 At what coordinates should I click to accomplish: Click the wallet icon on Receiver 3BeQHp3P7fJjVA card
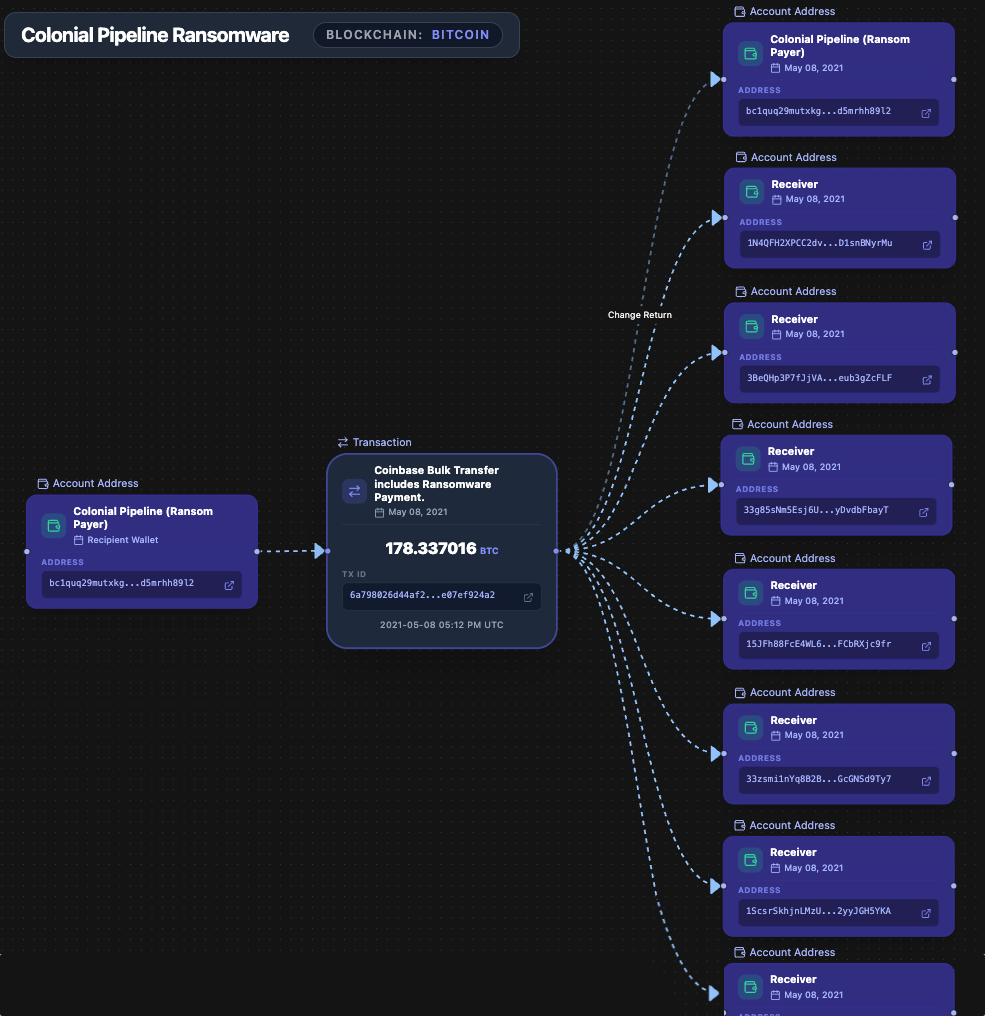click(749, 326)
